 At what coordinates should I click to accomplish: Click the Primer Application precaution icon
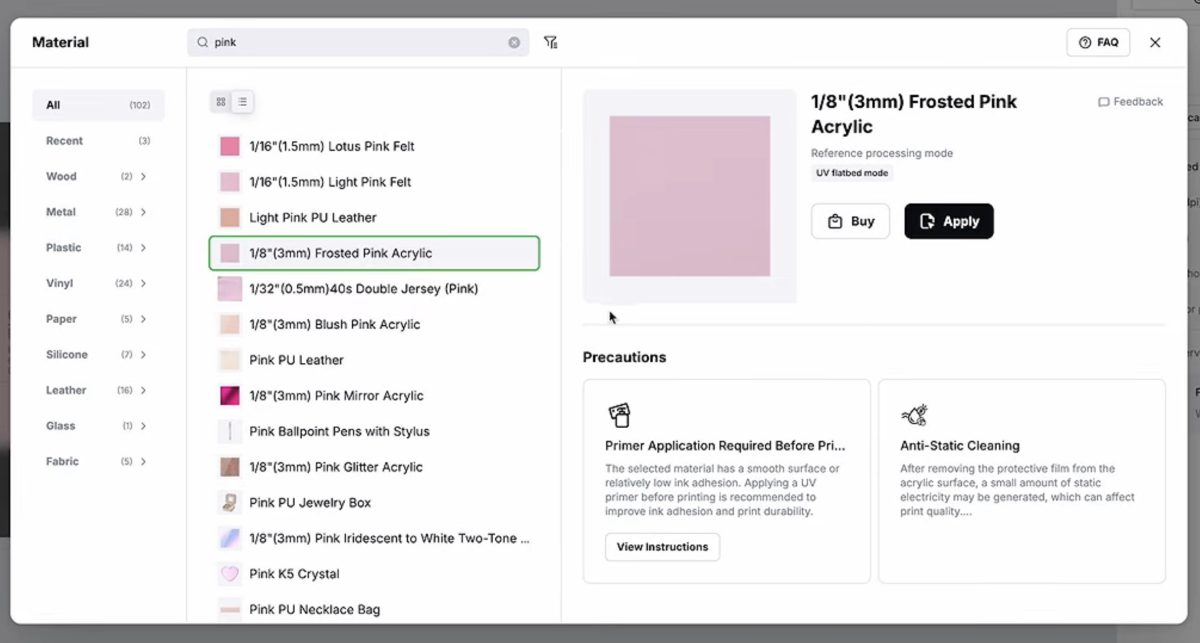click(619, 415)
